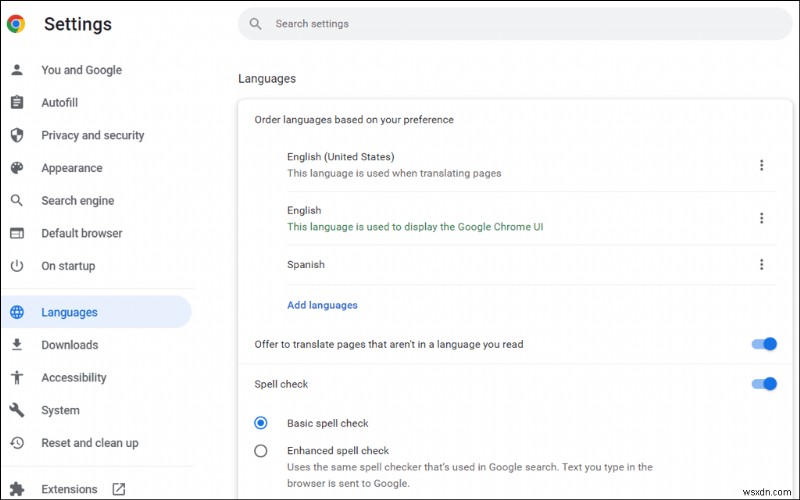Click the external link icon beside Extensions
The height and width of the screenshot is (500, 800).
point(118,489)
